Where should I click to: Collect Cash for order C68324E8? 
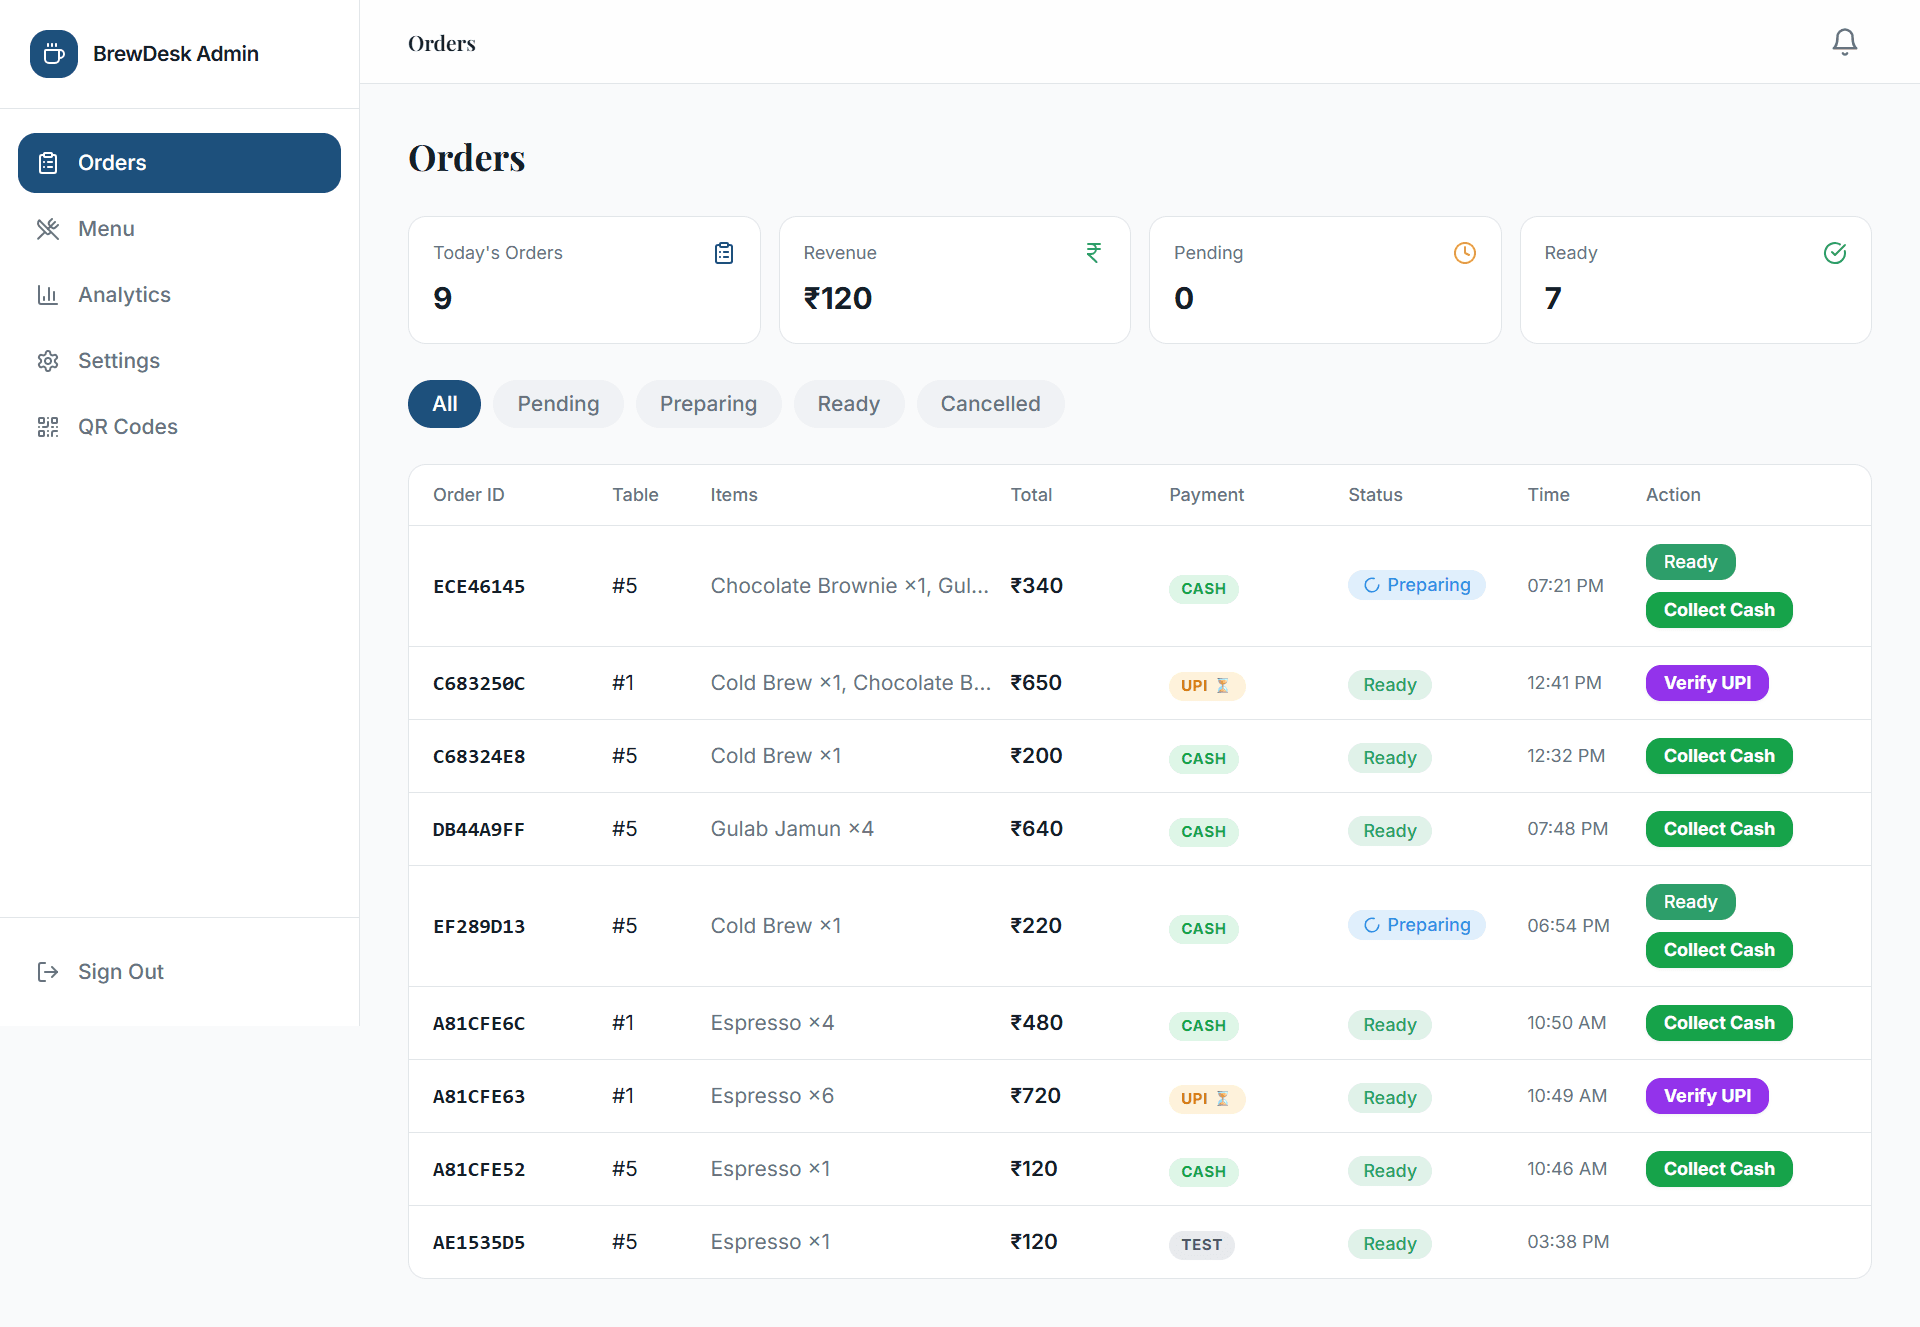pyautogui.click(x=1719, y=756)
